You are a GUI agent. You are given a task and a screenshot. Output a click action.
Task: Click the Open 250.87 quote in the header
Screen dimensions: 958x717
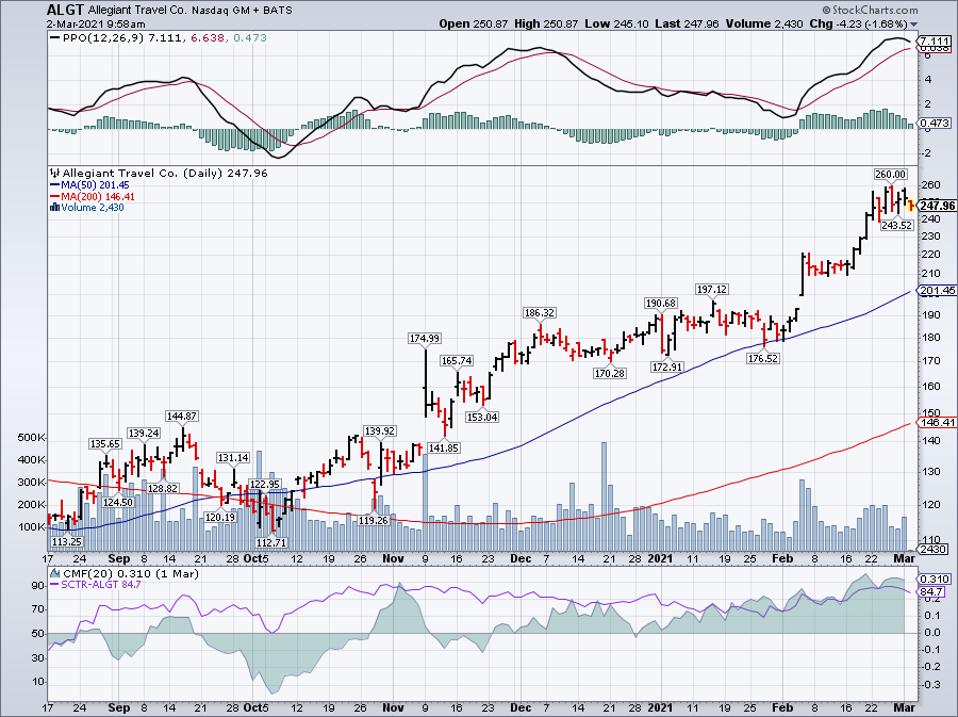(x=474, y=24)
